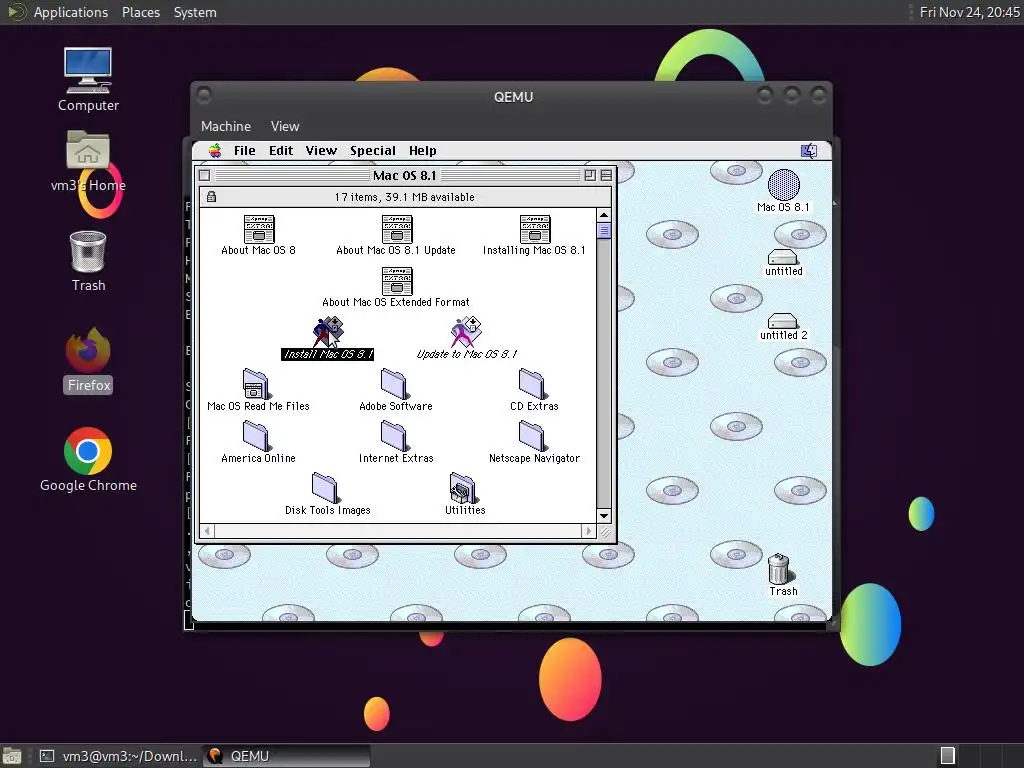Click the Google Chrome desktop icon
Viewport: 1024px width, 768px height.
(x=88, y=451)
